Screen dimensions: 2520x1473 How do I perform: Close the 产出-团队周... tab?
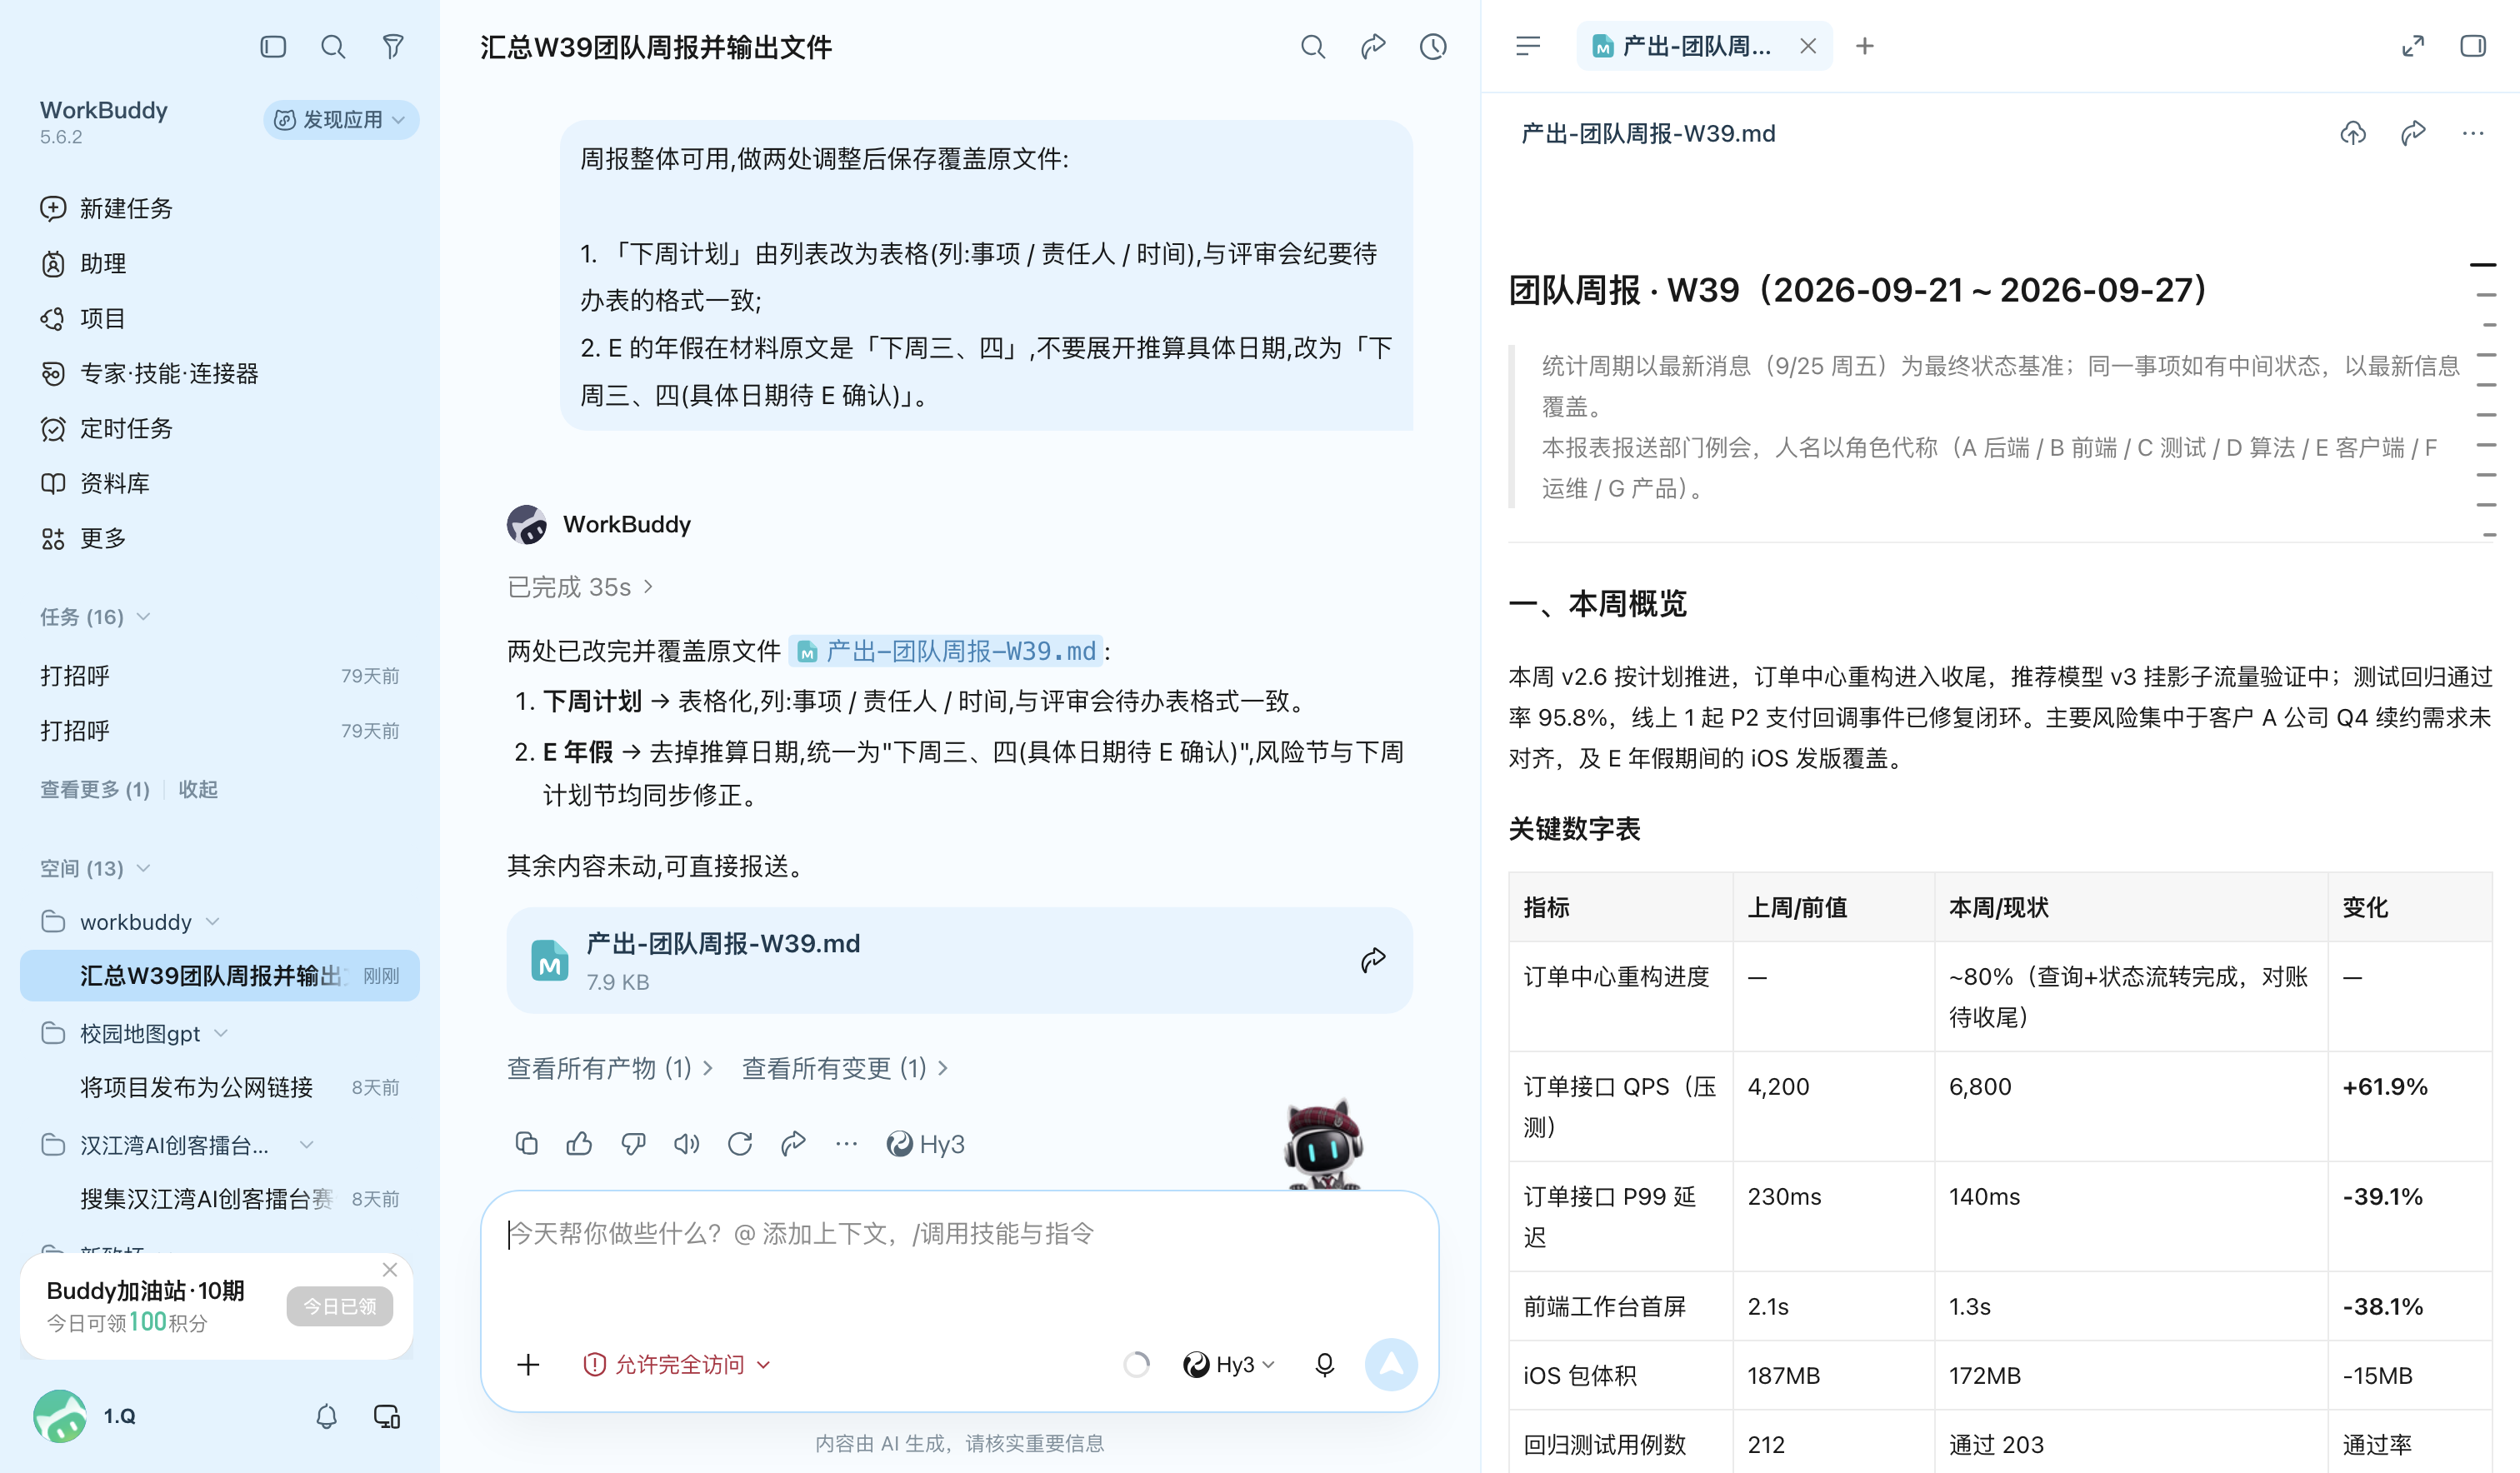1808,46
